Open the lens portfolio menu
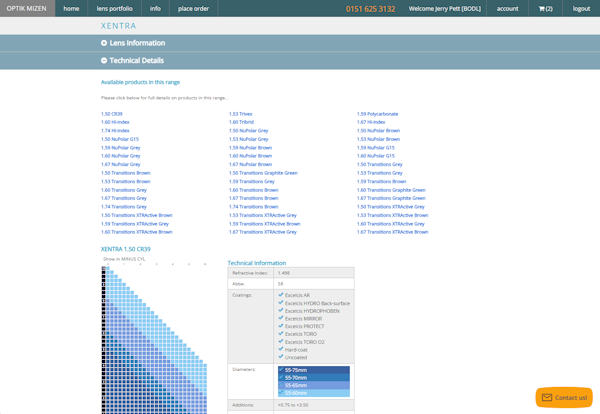This screenshot has height=414, width=600. click(114, 8)
